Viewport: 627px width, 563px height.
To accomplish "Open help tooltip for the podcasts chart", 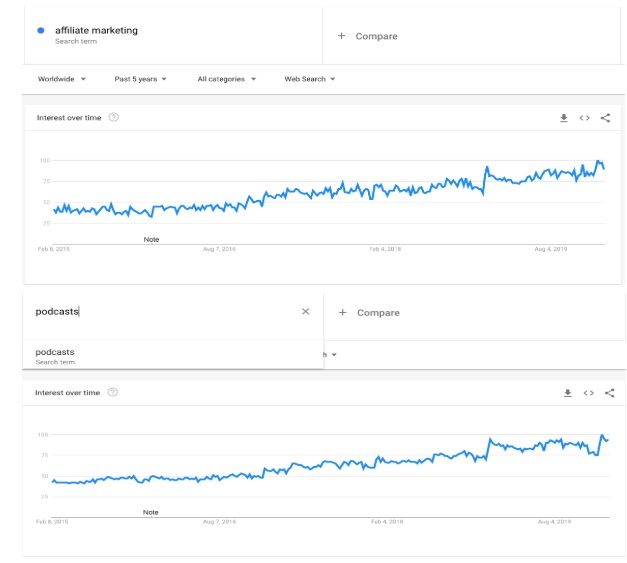I will click(113, 393).
